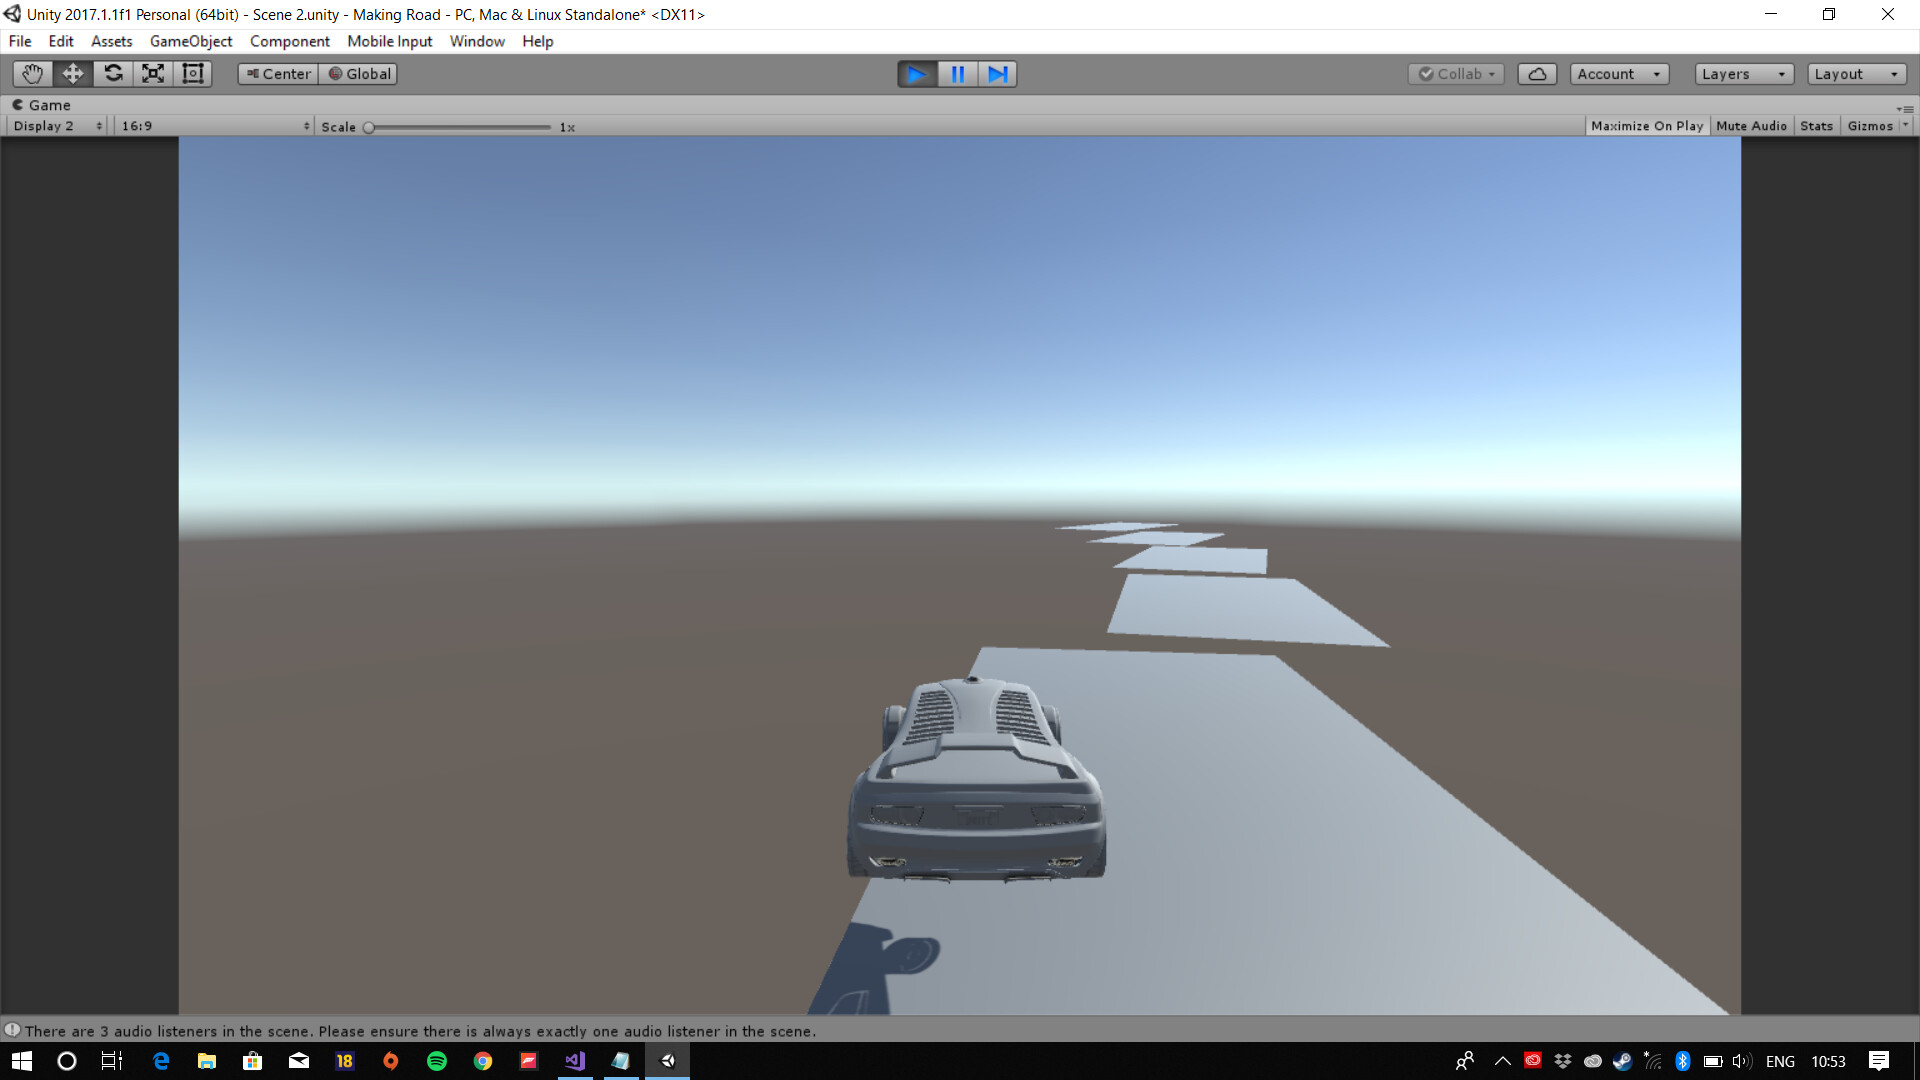Screen dimensions: 1920x1080
Task: Select the Scale tool
Action: click(152, 73)
